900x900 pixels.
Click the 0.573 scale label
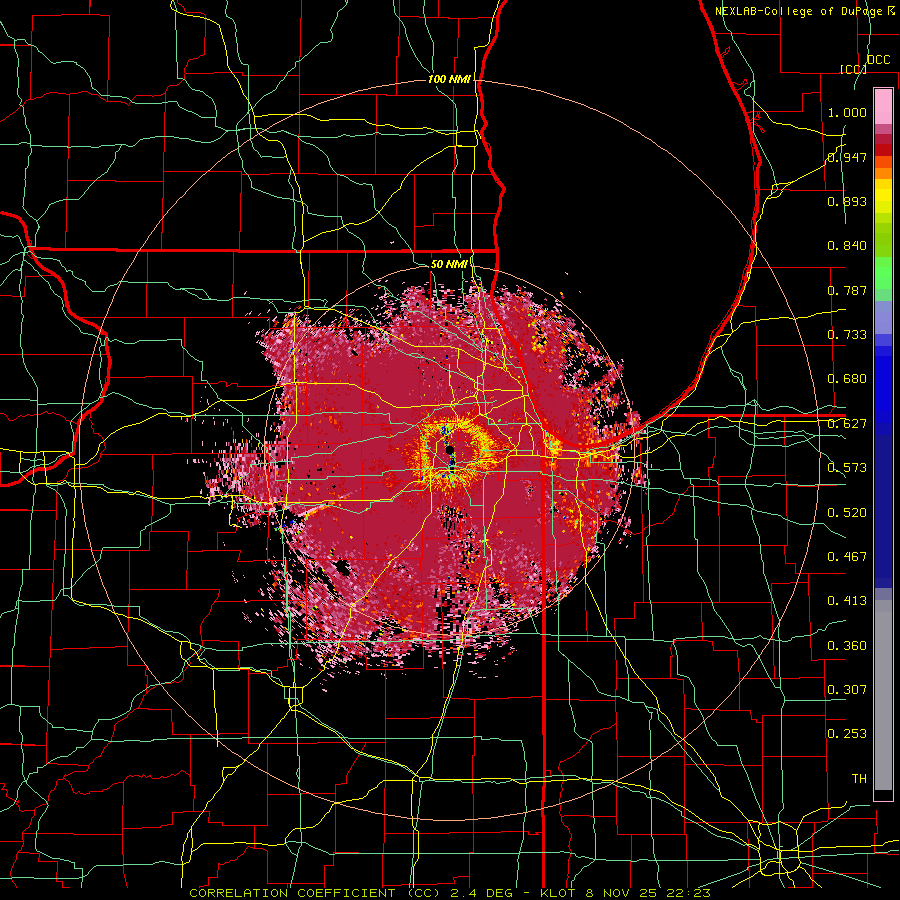pos(847,468)
